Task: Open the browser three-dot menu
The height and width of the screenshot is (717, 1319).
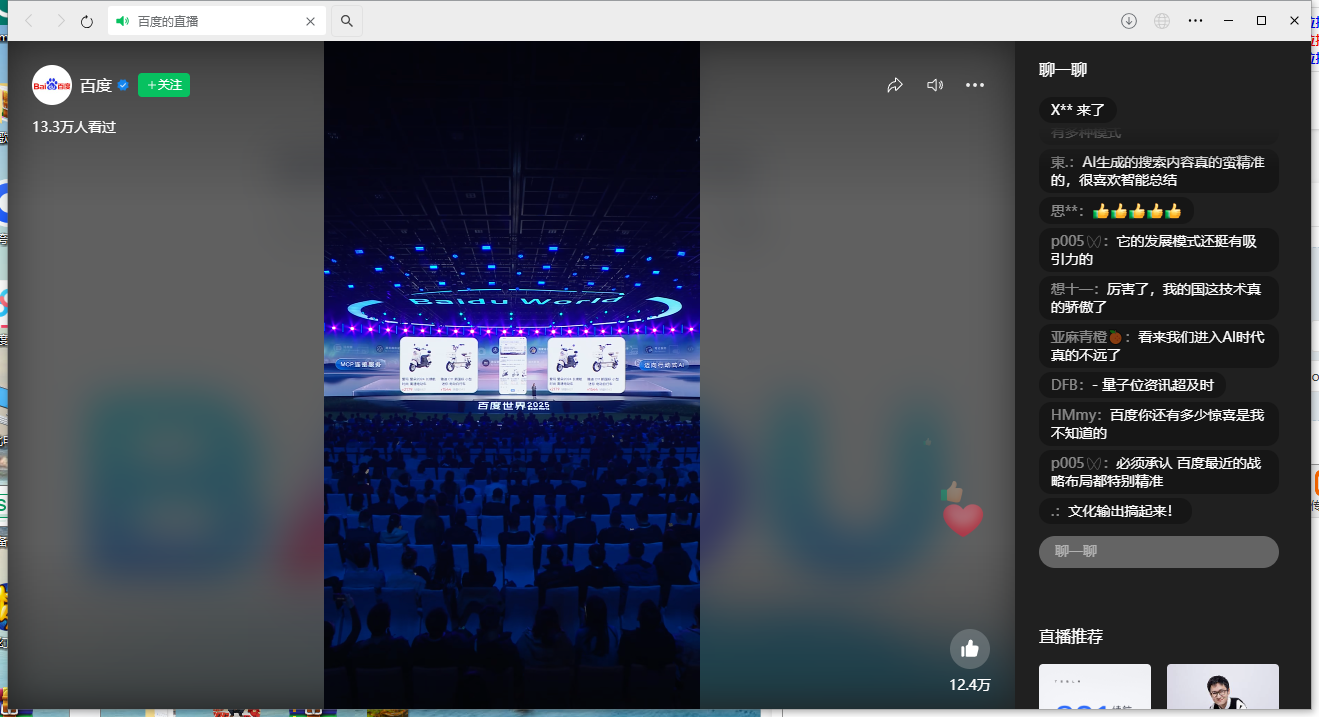Action: pos(1195,21)
